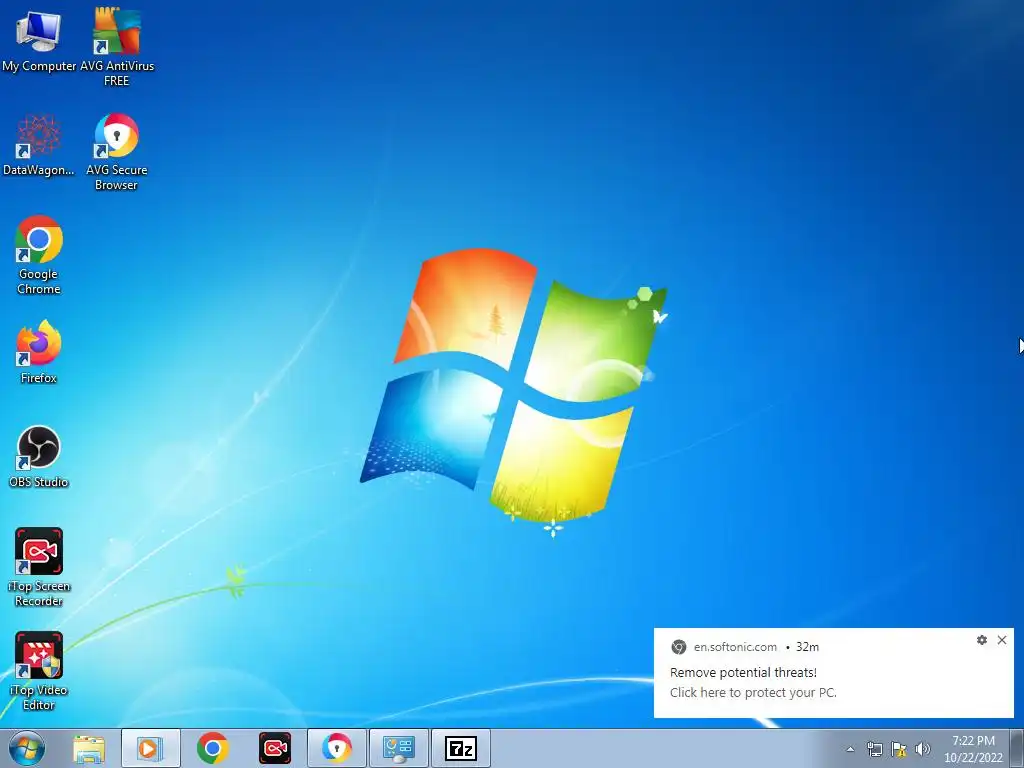Open the network tray icon

874,749
